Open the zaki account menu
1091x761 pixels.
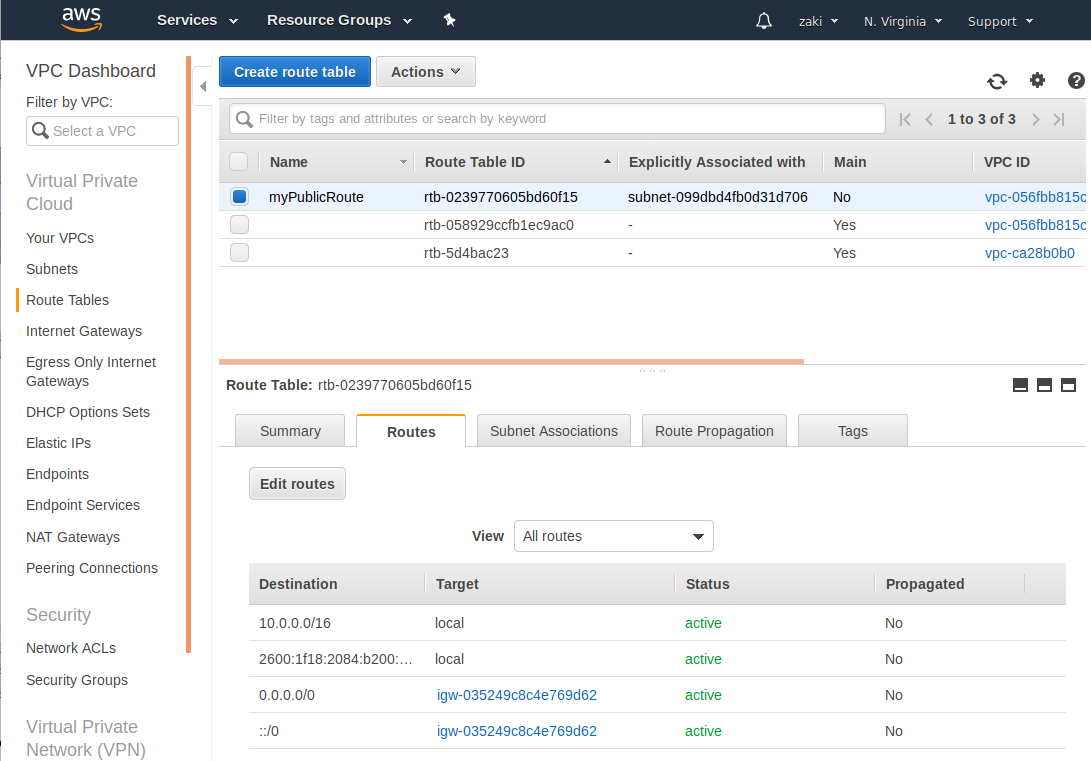click(x=818, y=22)
